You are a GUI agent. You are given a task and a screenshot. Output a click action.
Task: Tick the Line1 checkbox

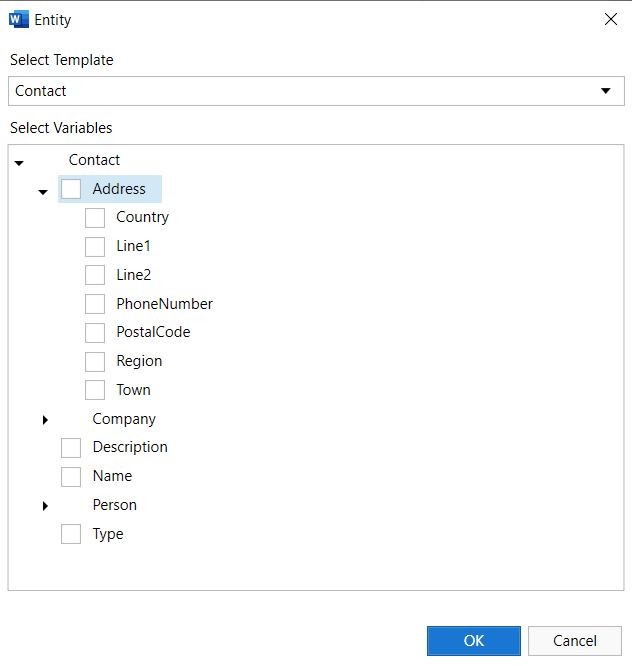(95, 246)
